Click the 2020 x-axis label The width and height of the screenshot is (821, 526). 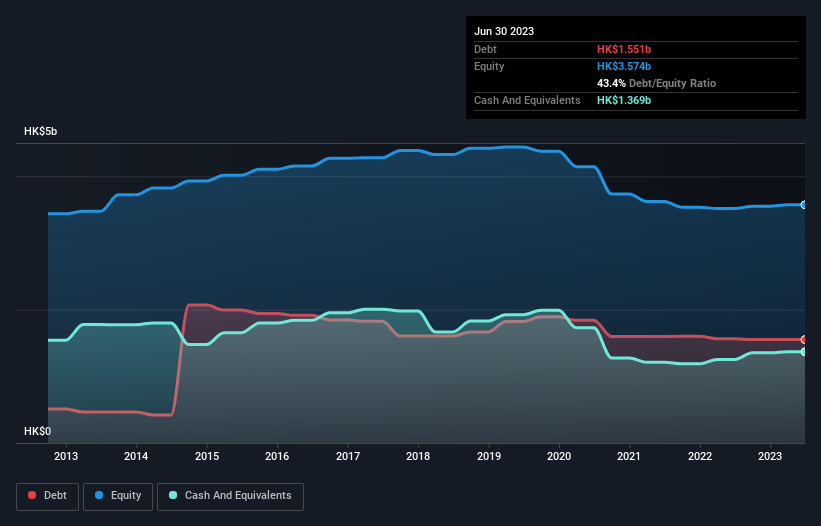click(x=559, y=456)
